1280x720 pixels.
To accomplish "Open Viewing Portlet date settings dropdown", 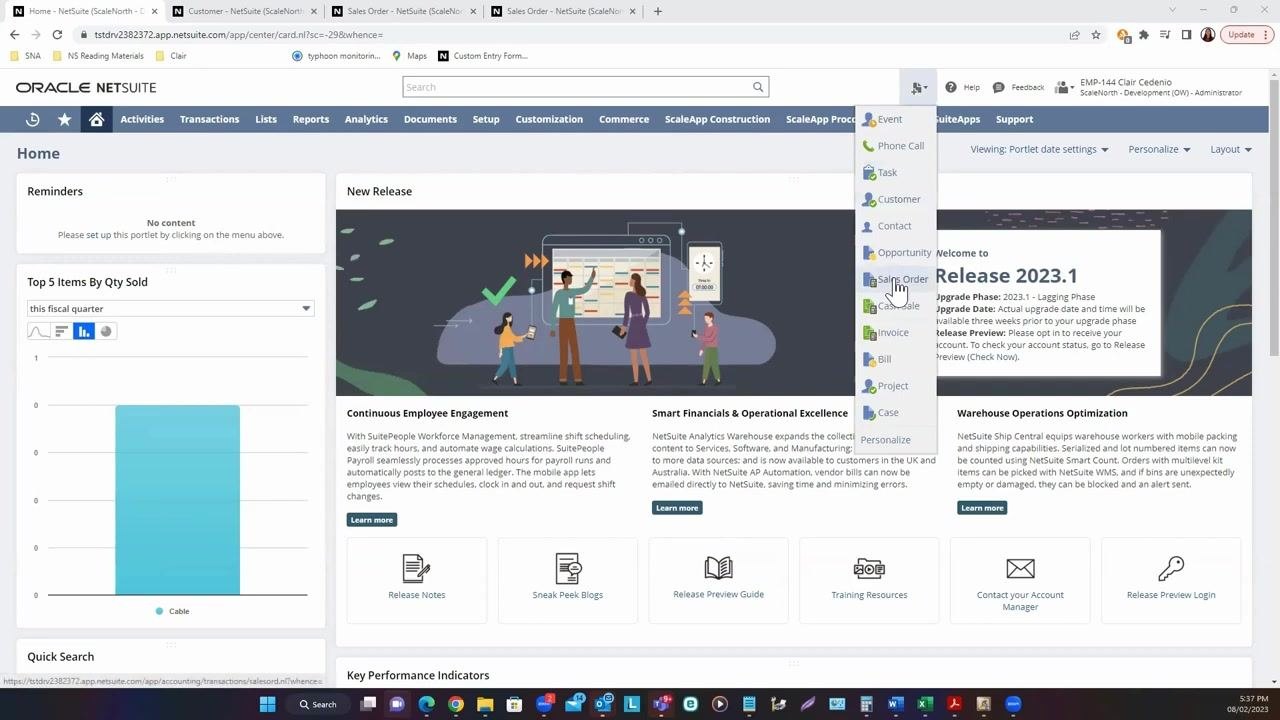I will [x=1039, y=149].
